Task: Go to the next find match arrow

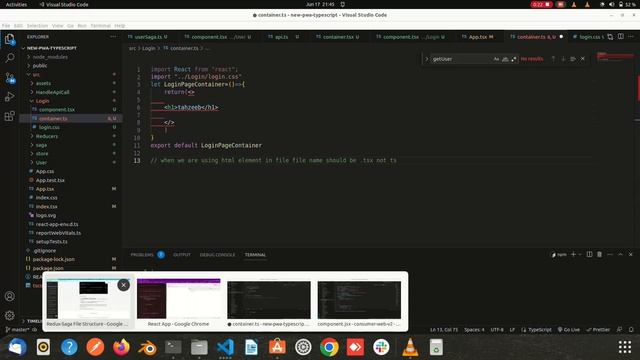Action: click(563, 59)
